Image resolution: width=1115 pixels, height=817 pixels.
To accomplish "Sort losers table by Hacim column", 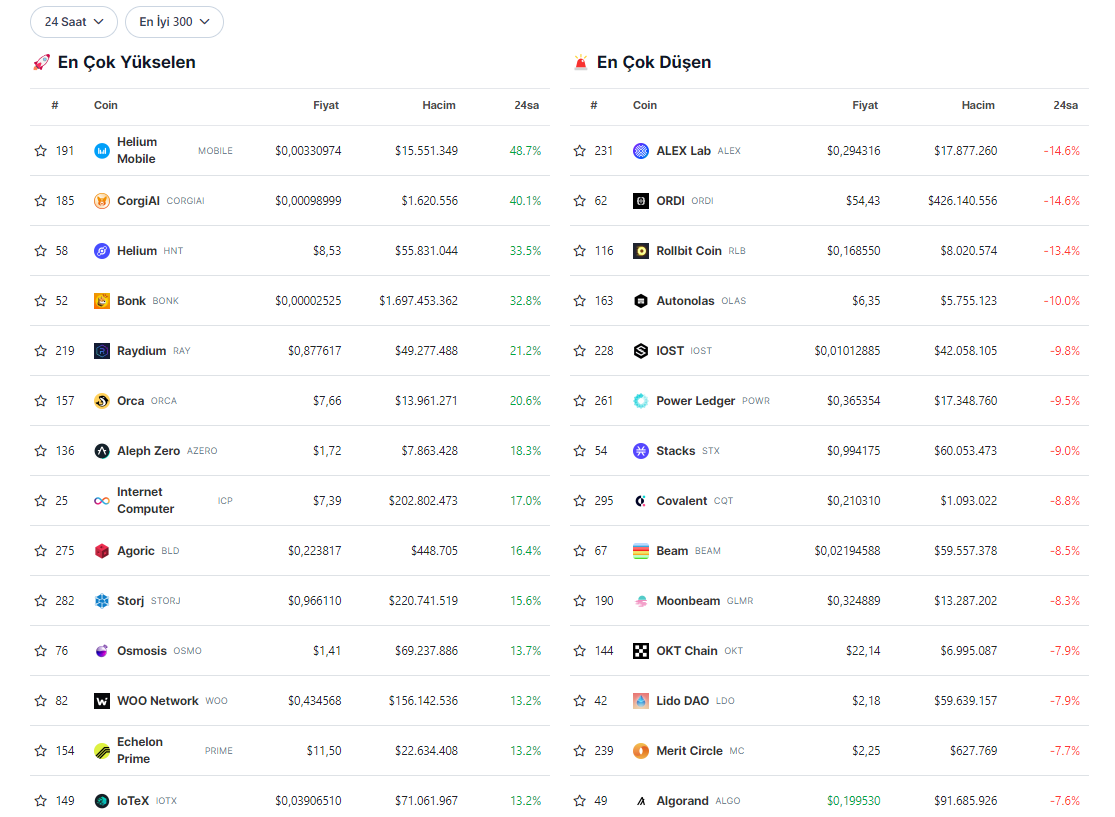I will click(978, 105).
